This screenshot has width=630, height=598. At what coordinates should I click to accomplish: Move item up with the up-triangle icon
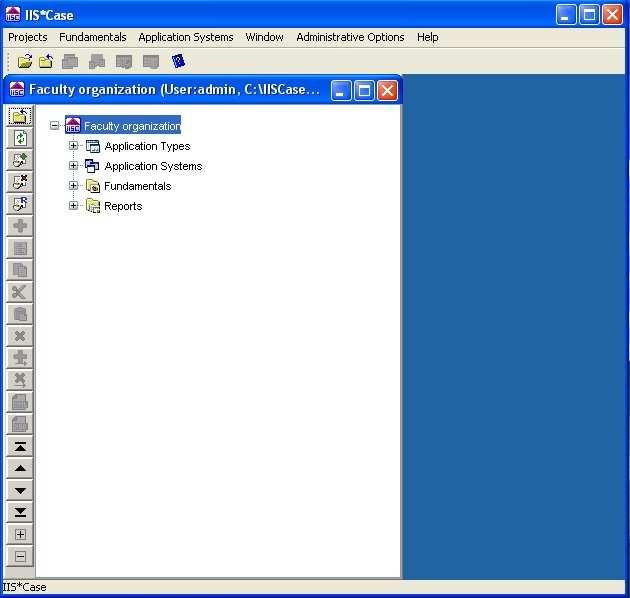click(x=20, y=469)
